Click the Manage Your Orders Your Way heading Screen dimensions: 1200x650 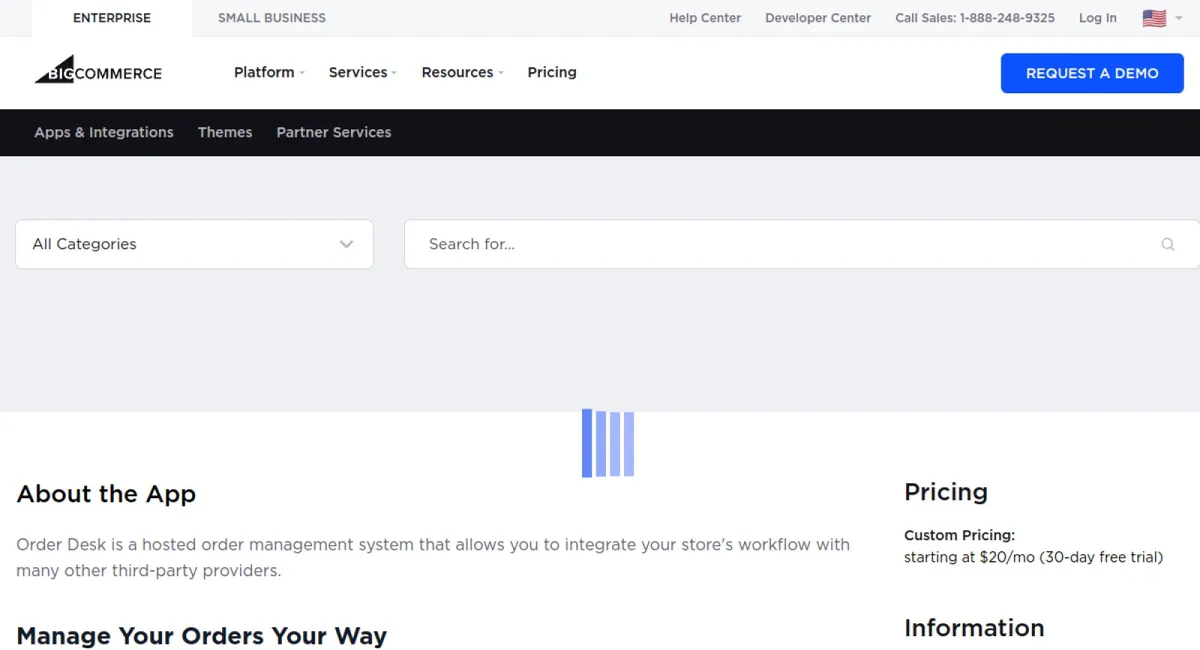pos(201,636)
